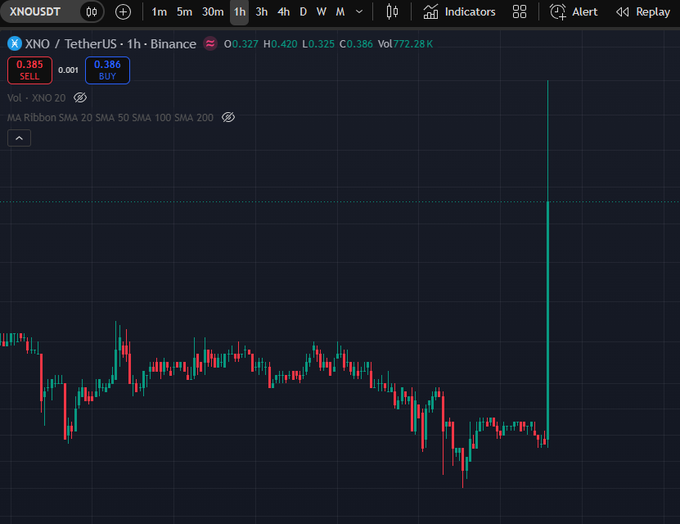Click the compare symbols icon
This screenshot has height=524, width=680.
(x=92, y=12)
